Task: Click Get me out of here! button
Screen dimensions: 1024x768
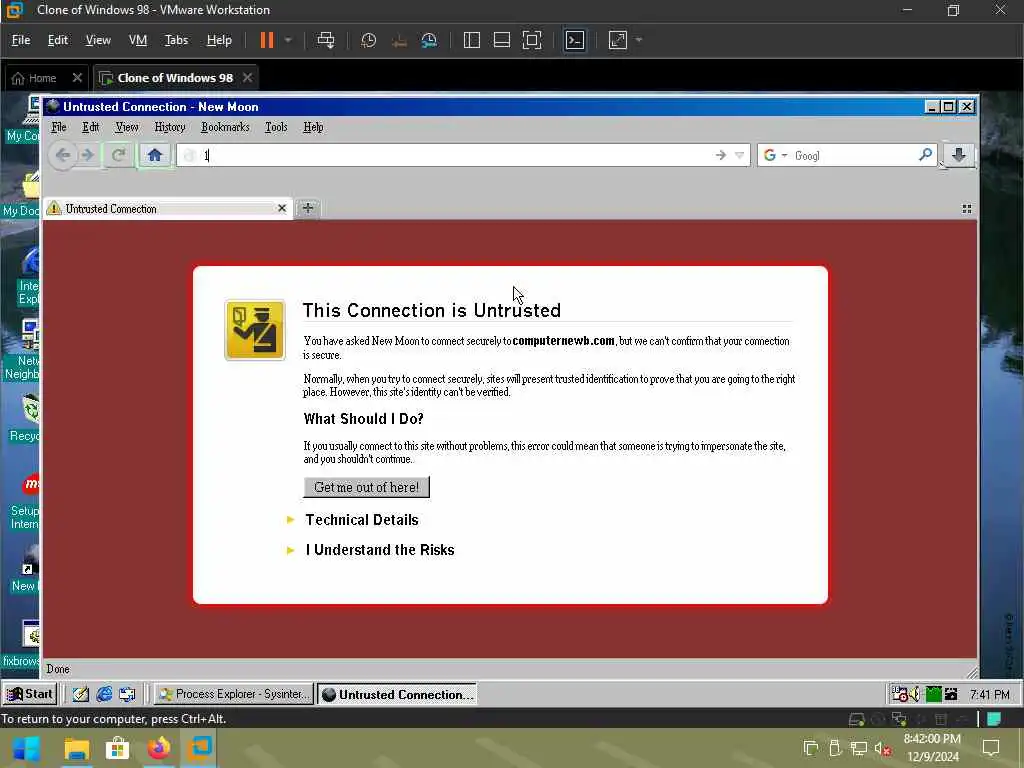Action: pyautogui.click(x=366, y=487)
